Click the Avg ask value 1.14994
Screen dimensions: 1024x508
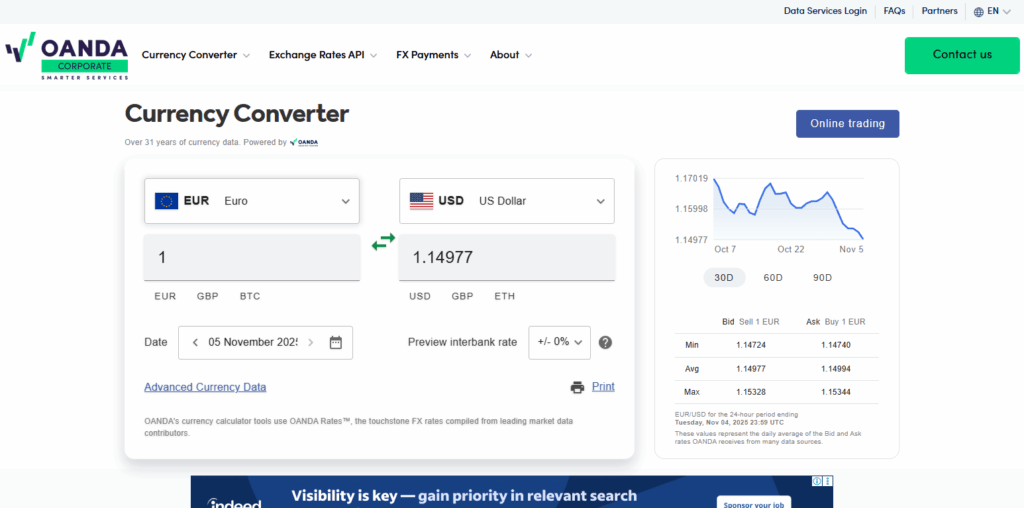click(x=836, y=369)
